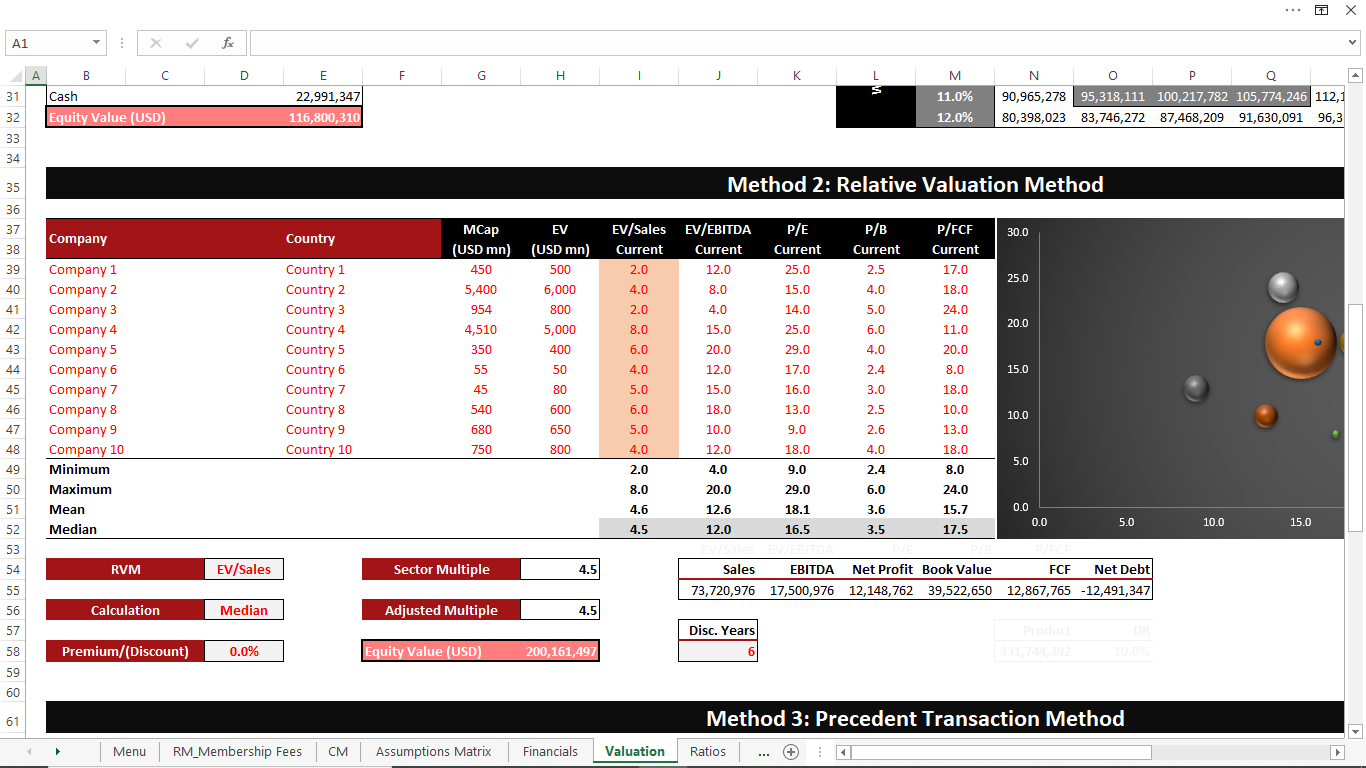Click the vertical scrollbar up arrow
The height and width of the screenshot is (768, 1366).
click(x=1356, y=76)
